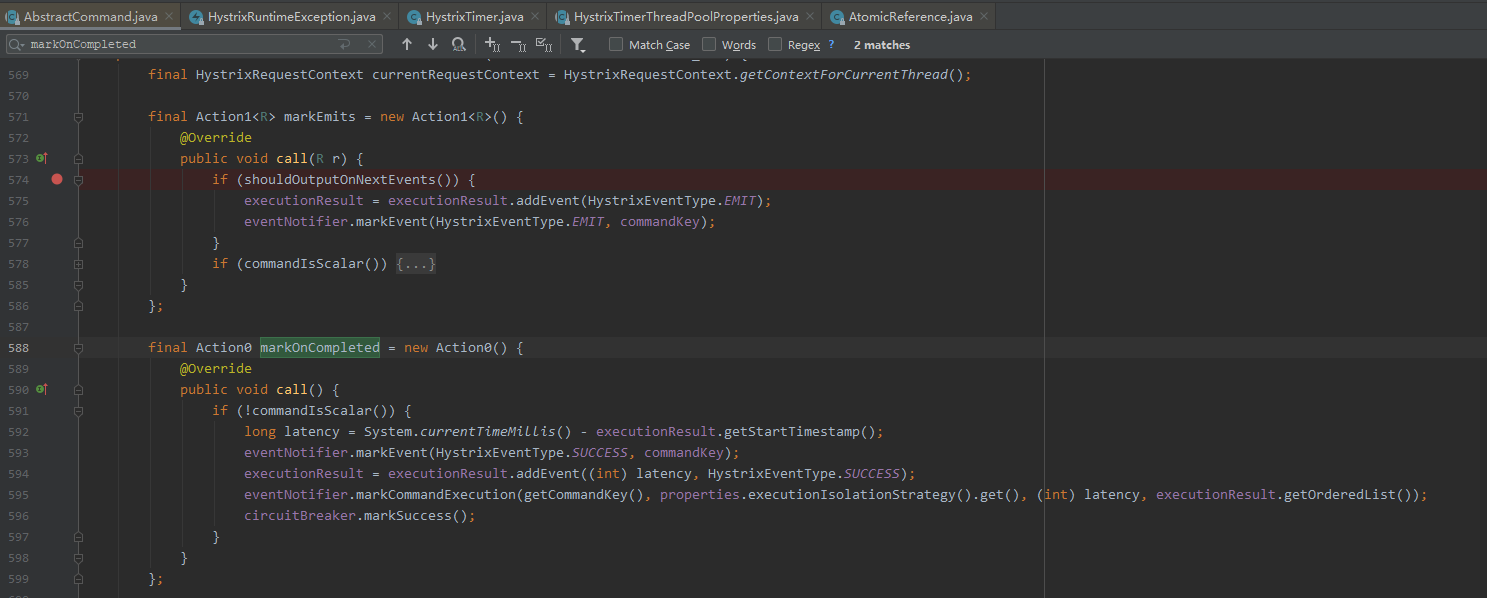Switch to AbstractCommand.java tab
The width and height of the screenshot is (1487, 598).
coord(90,17)
